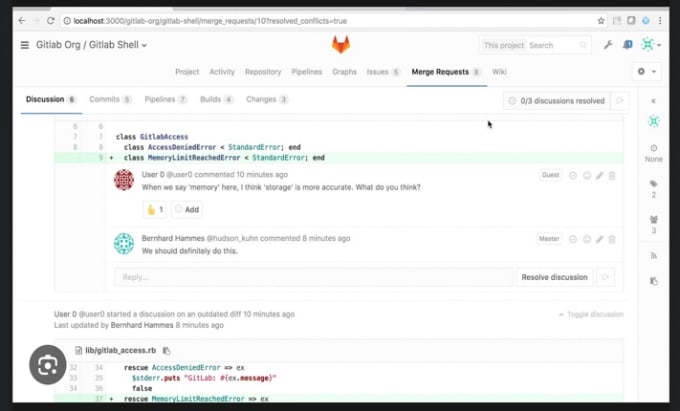The height and width of the screenshot is (411, 680).
Task: Open the Repository tab
Action: click(263, 72)
